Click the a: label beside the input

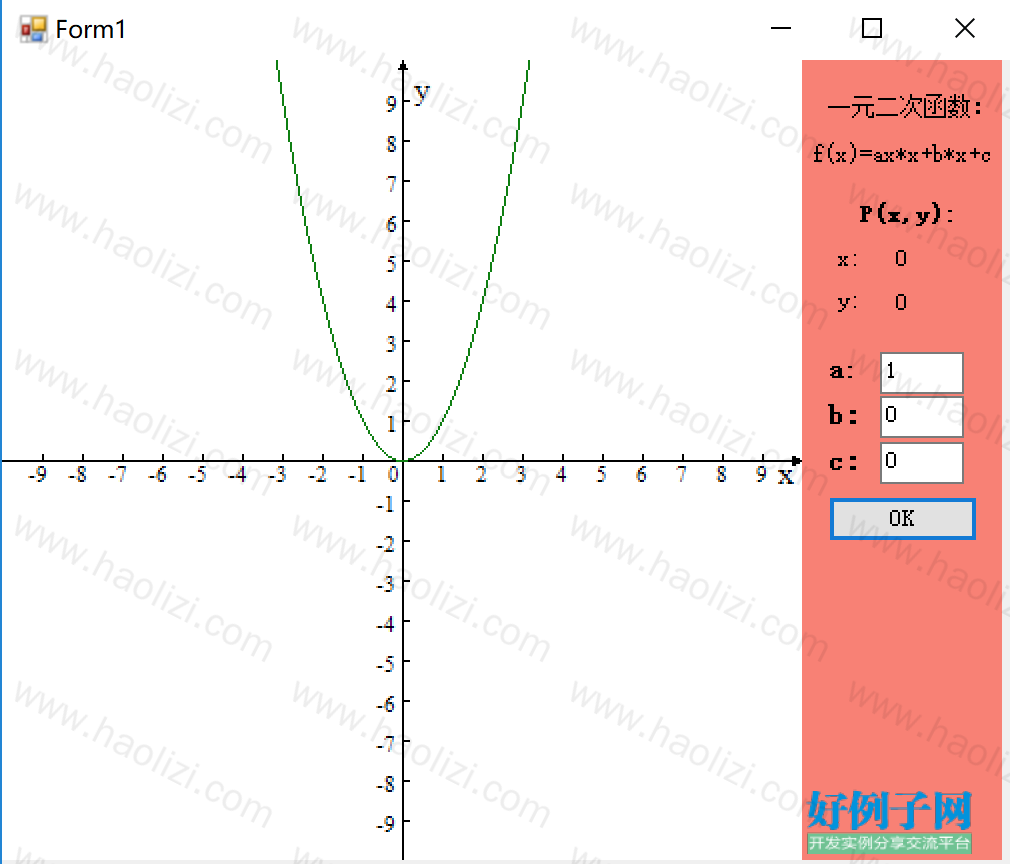(x=842, y=370)
